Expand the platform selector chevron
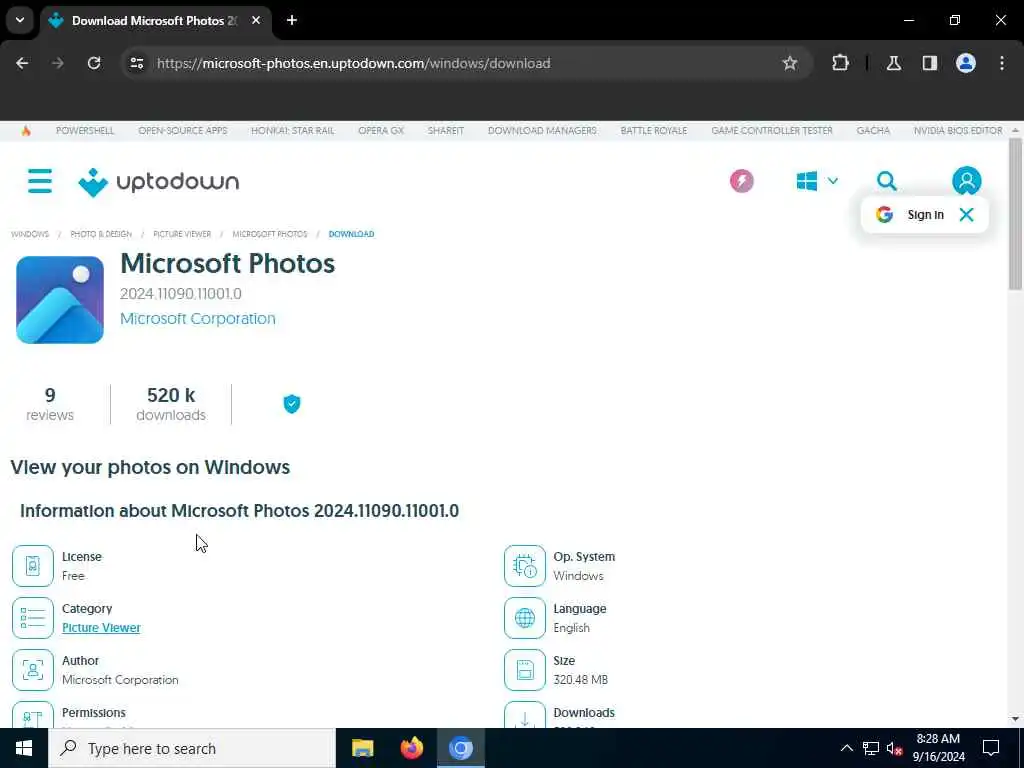 (x=833, y=181)
